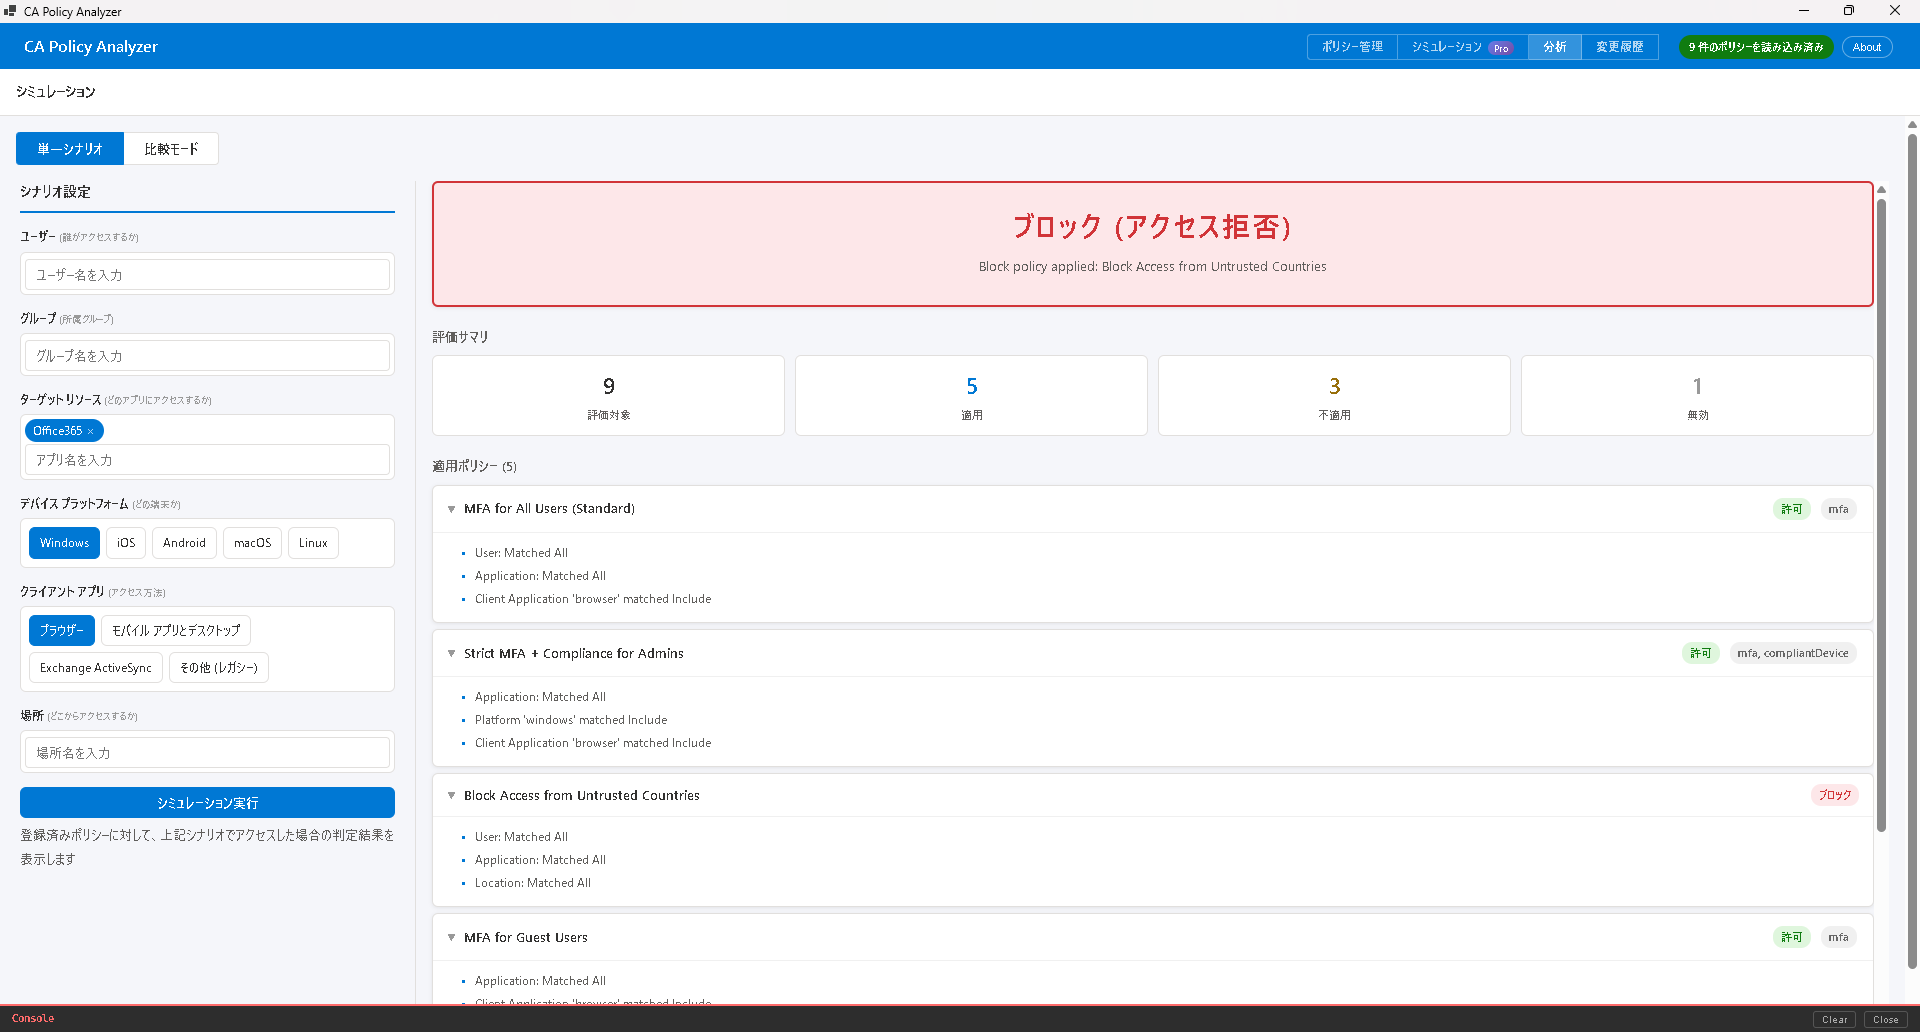Open the ポリシー管理 tab
This screenshot has width=1920, height=1032.
(1352, 47)
